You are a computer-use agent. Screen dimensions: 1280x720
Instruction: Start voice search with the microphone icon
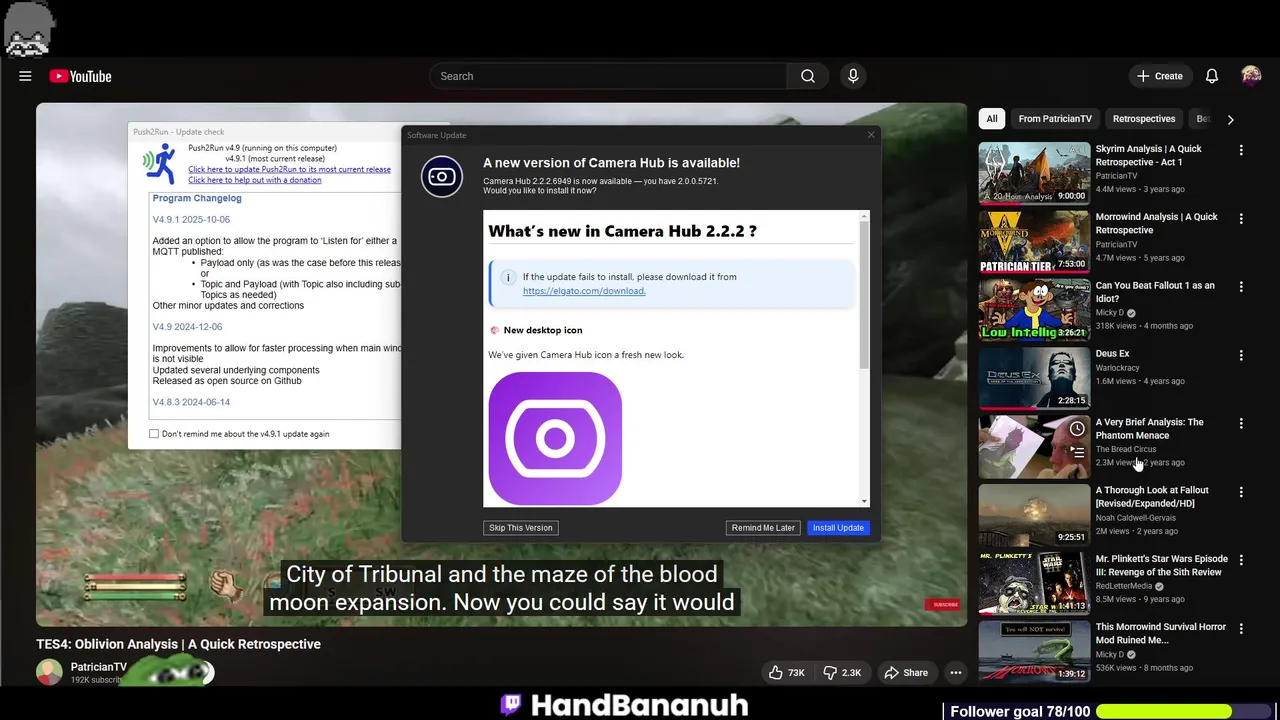tap(853, 76)
